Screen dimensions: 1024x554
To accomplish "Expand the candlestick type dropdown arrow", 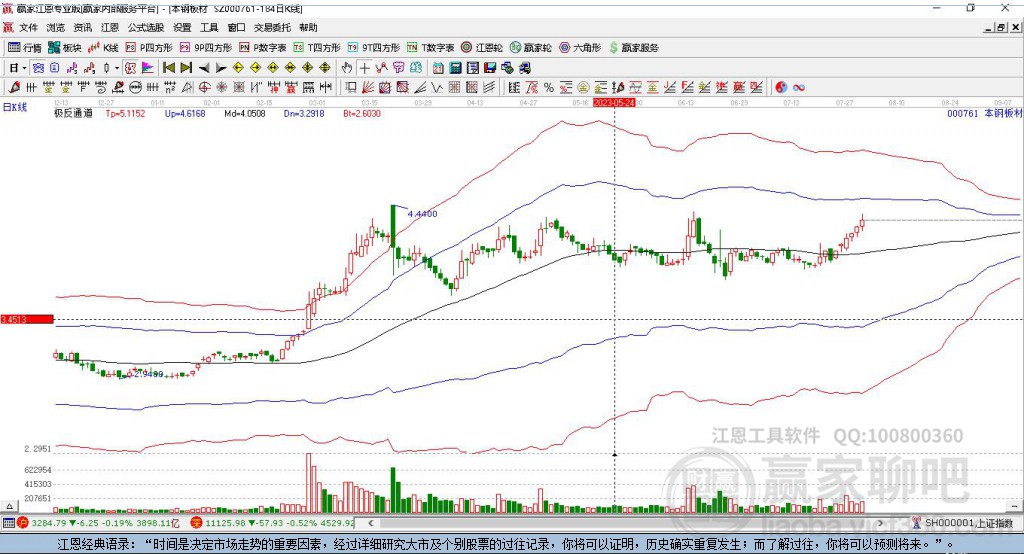I will pos(117,68).
